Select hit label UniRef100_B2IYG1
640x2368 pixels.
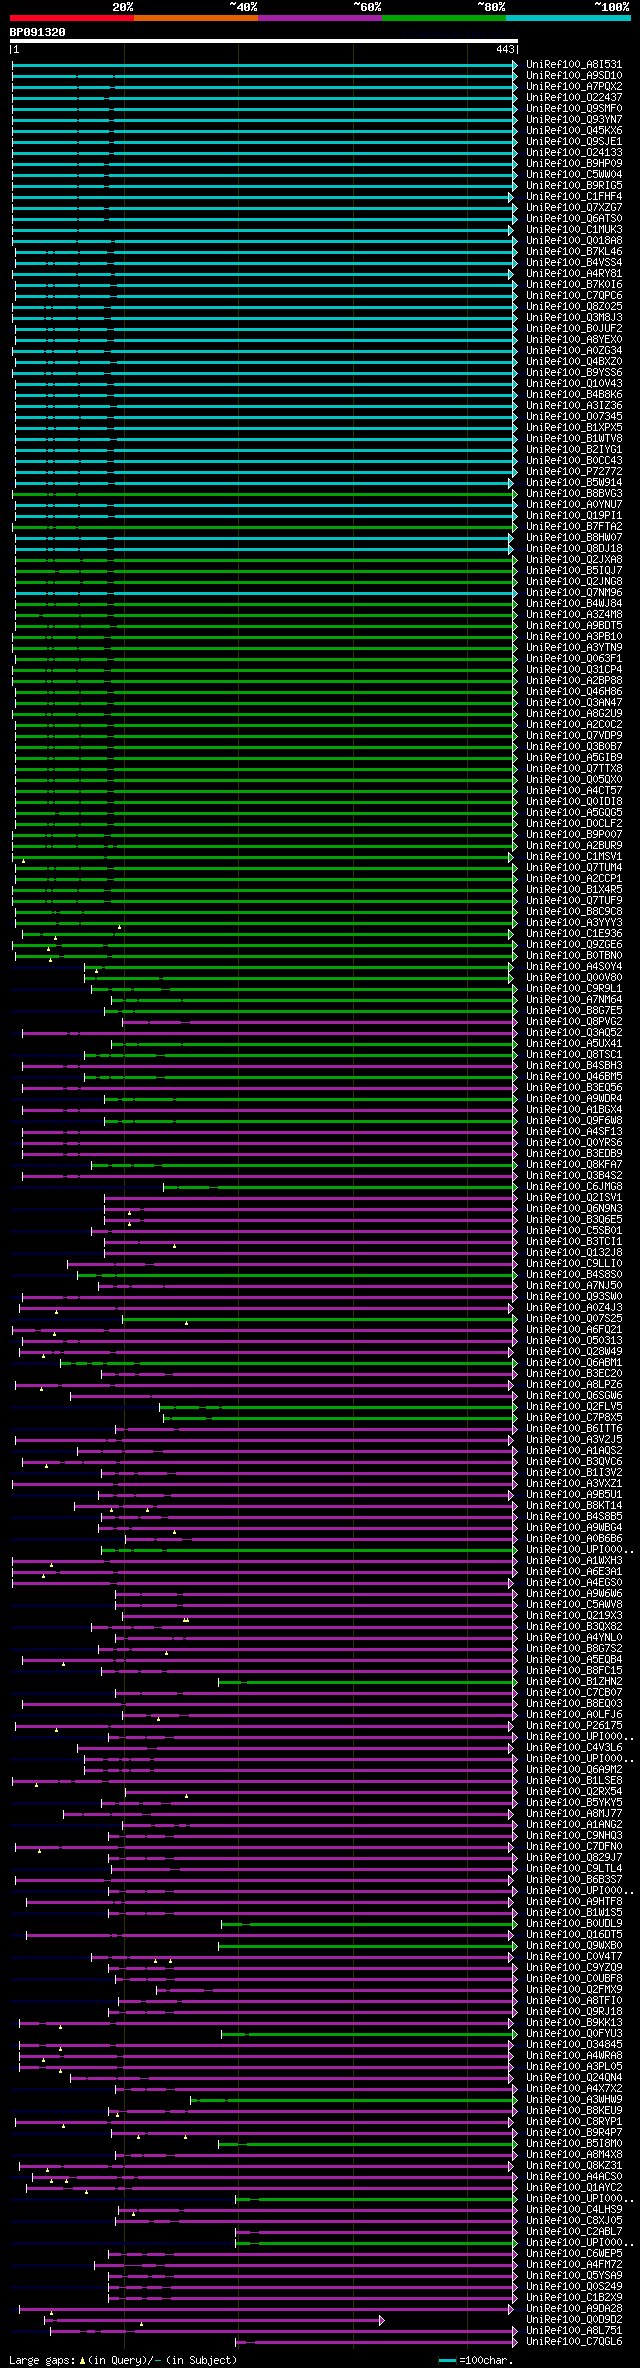(x=574, y=450)
